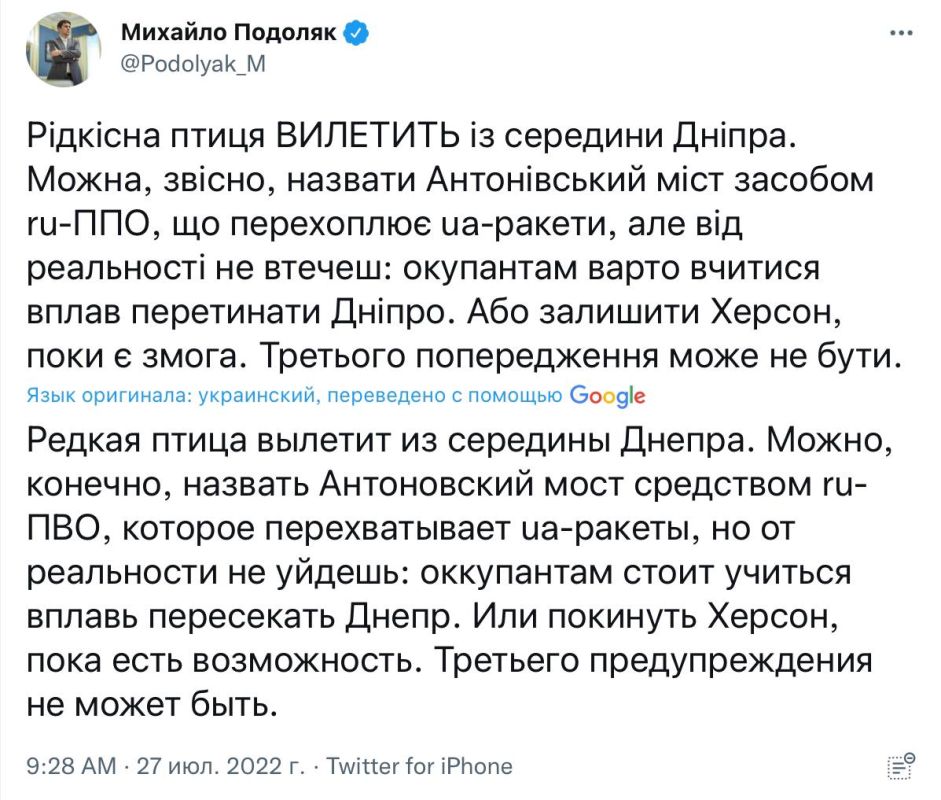Click the blue verified badge

(356, 34)
